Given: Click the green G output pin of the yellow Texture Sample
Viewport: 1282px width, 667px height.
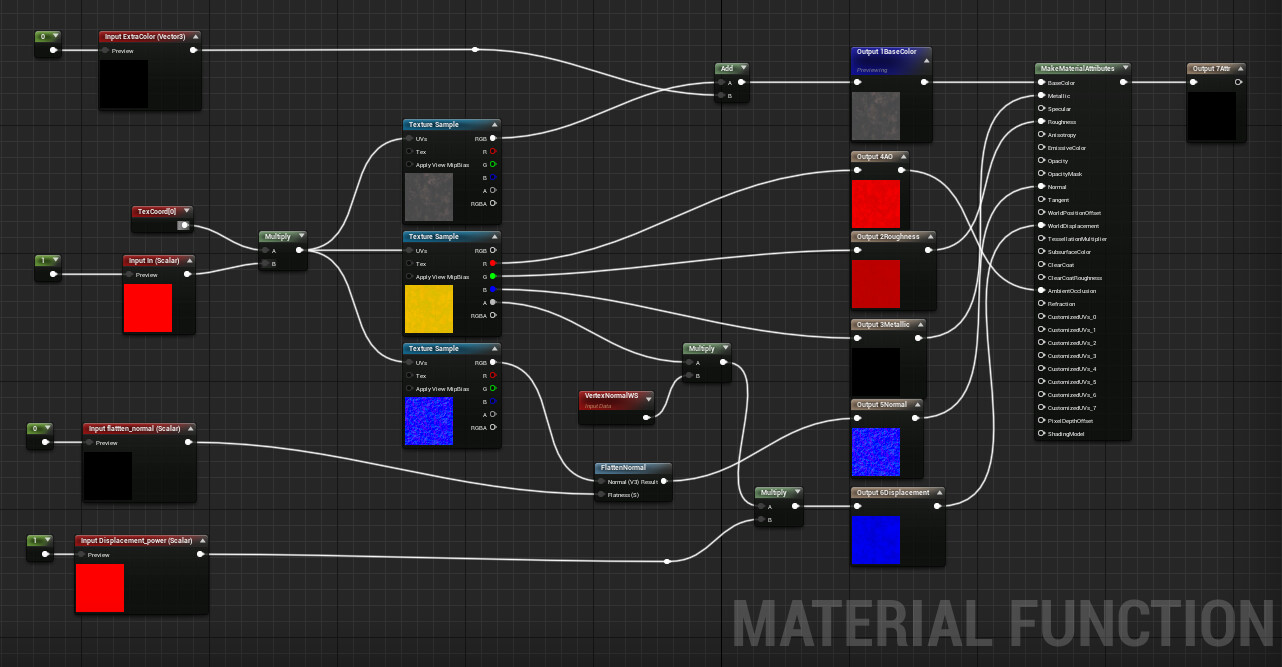Looking at the screenshot, I should click(x=493, y=276).
